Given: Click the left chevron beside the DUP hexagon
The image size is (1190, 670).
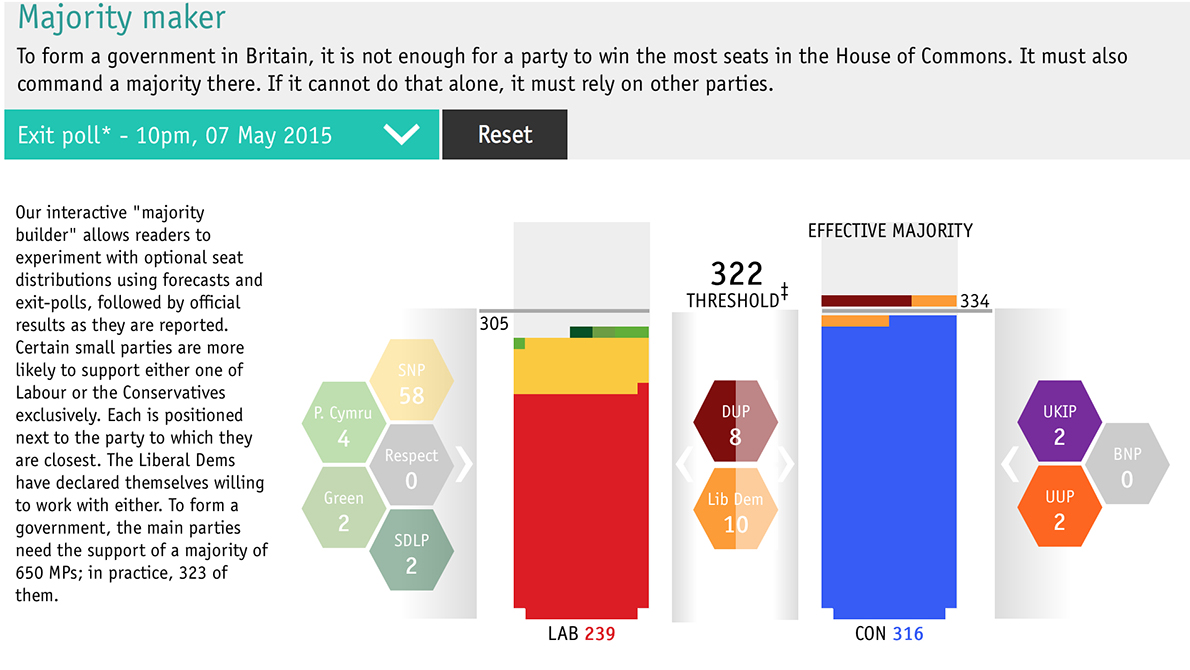Looking at the screenshot, I should pos(685,464).
